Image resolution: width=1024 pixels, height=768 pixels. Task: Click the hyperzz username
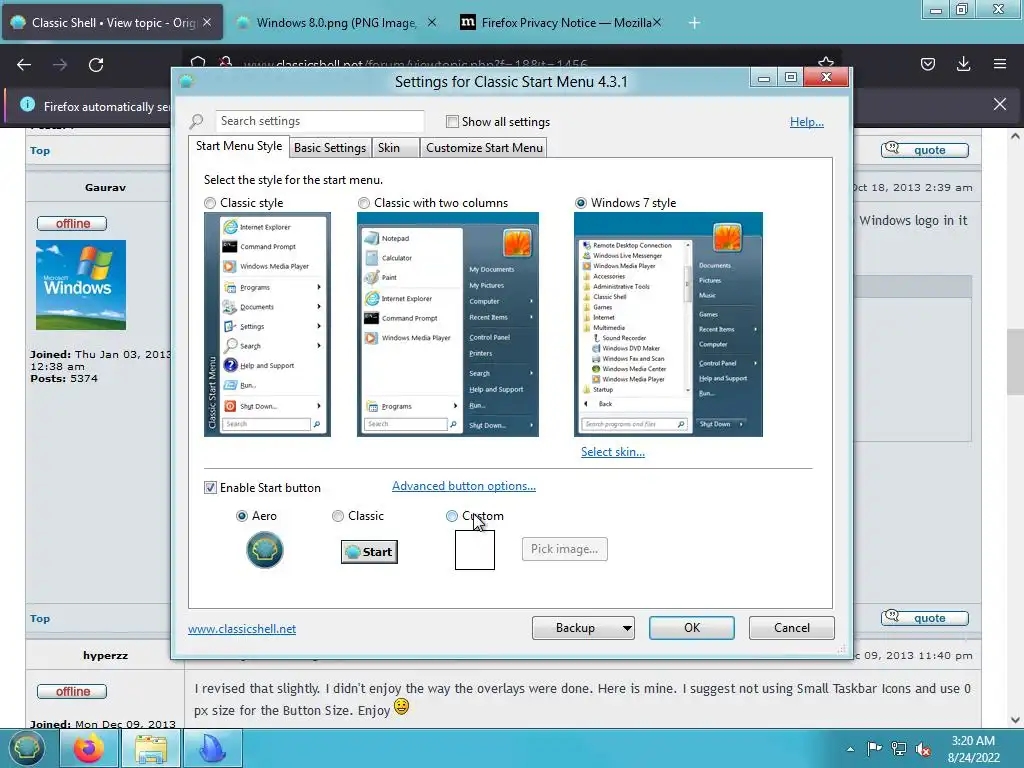coord(105,656)
